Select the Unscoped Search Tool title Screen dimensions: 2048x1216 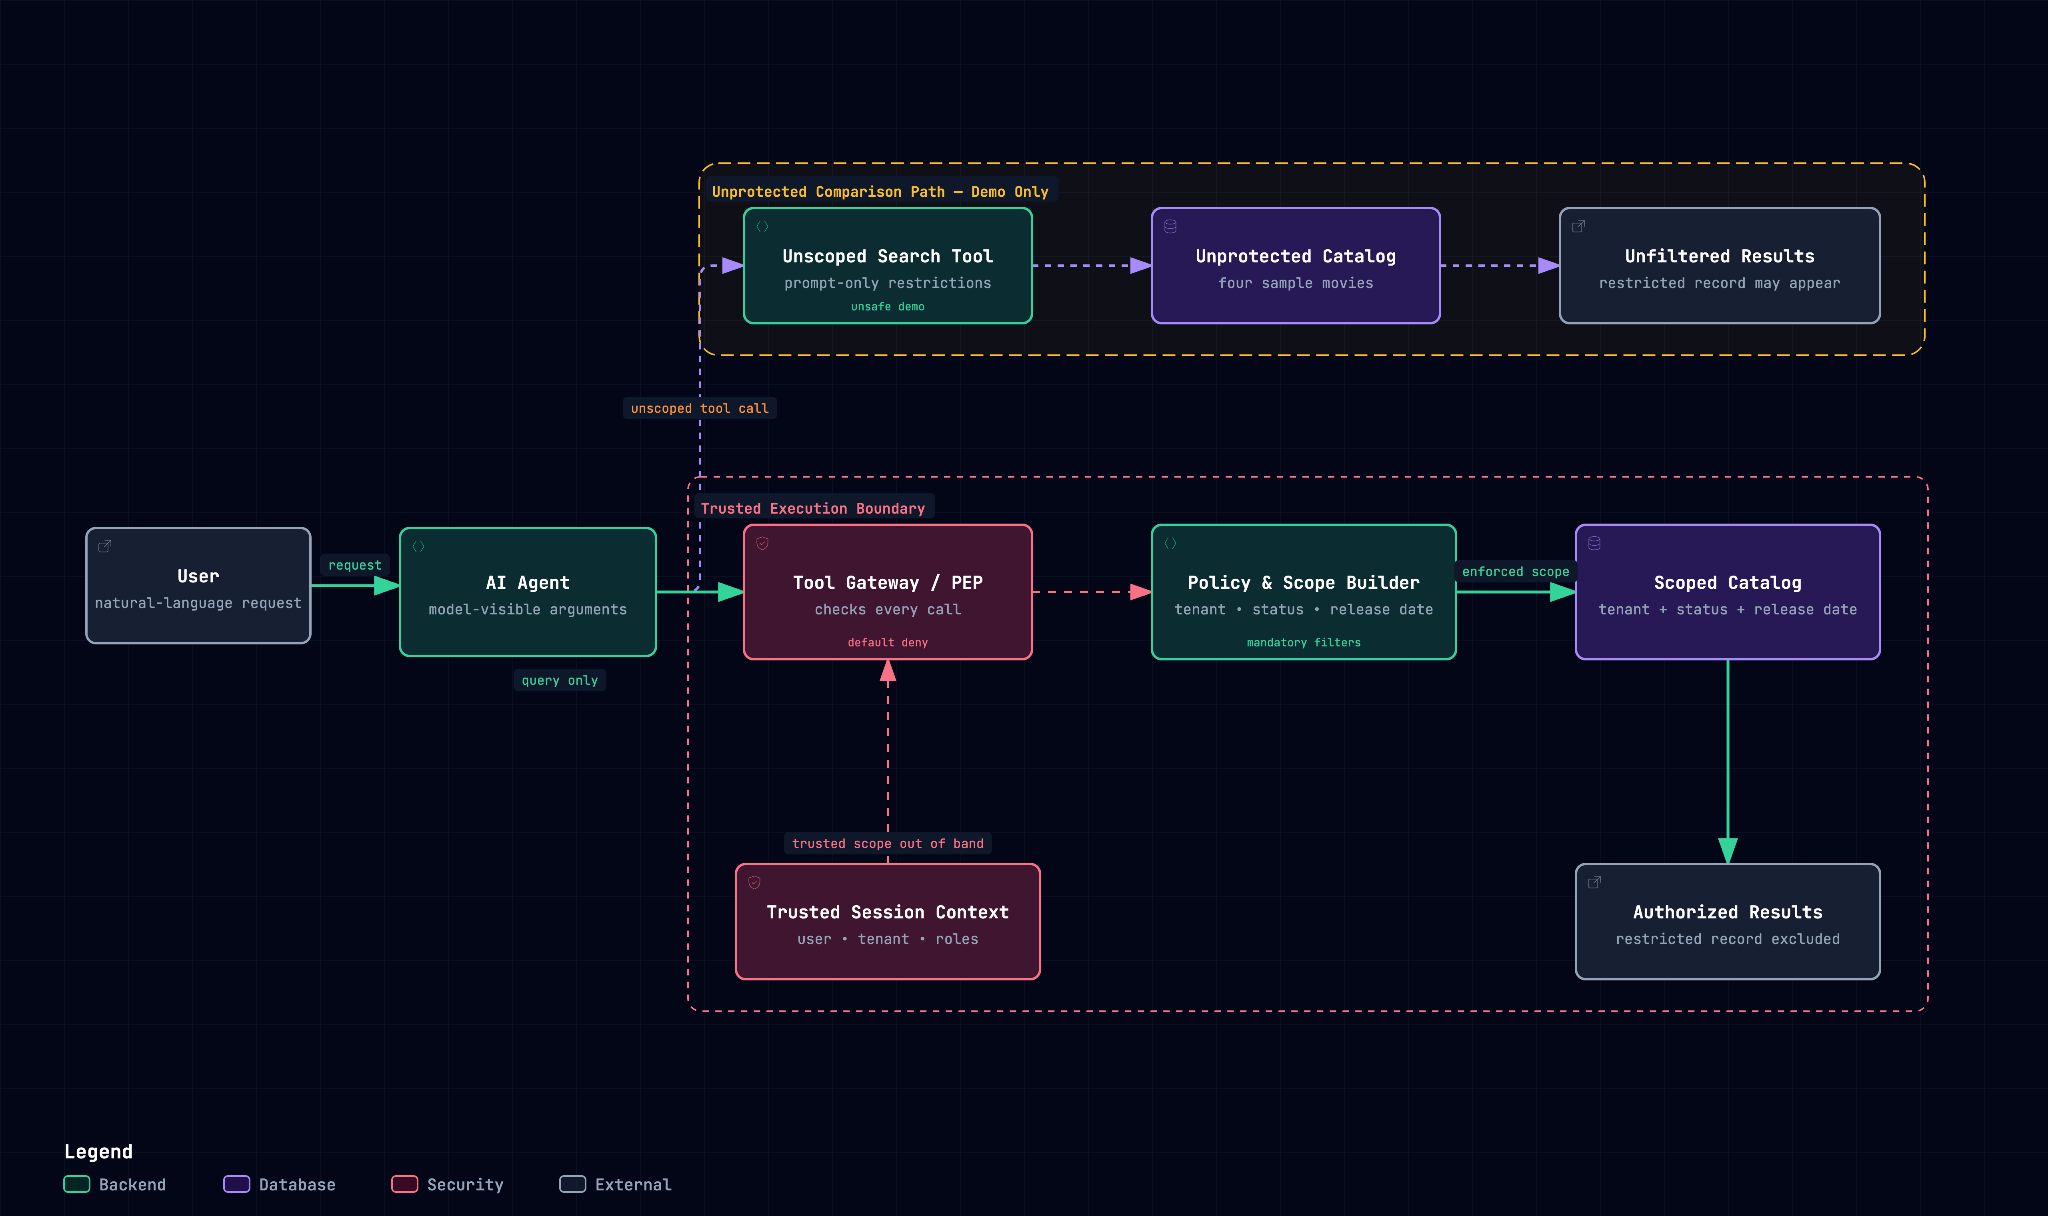click(x=888, y=256)
